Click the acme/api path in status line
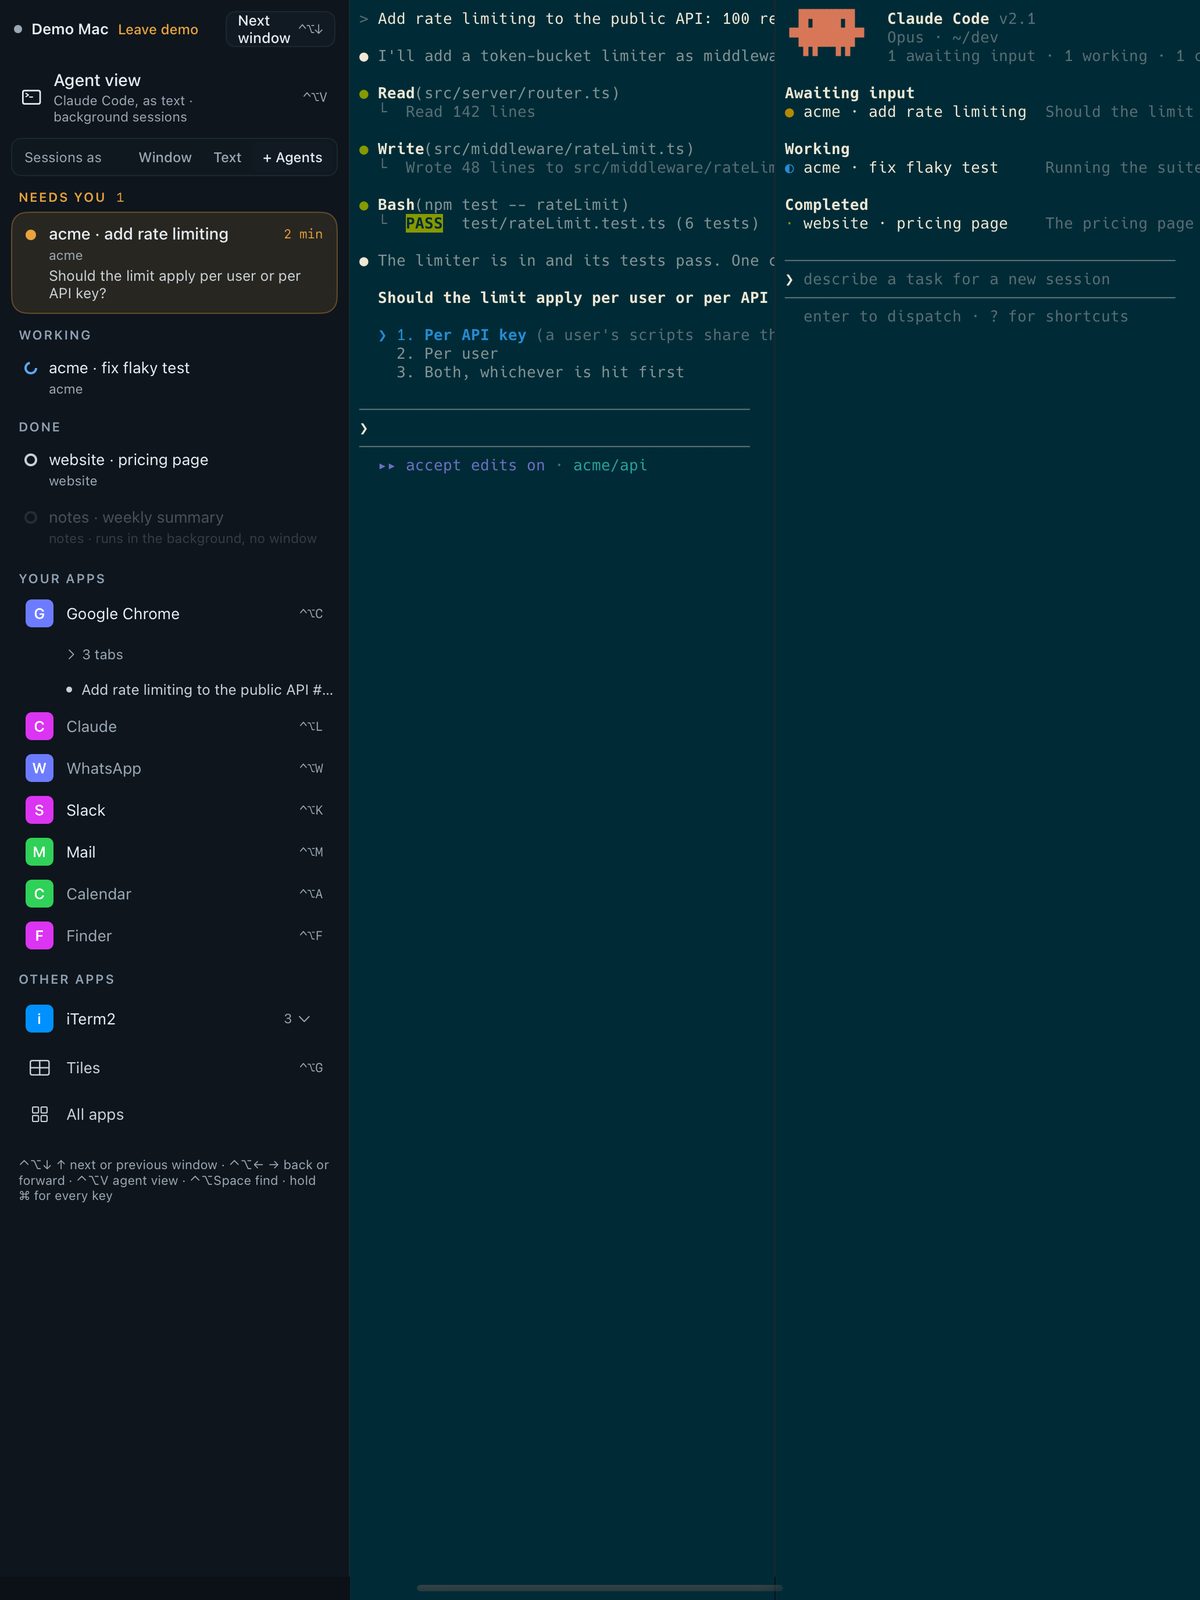The image size is (1200, 1600). point(610,465)
